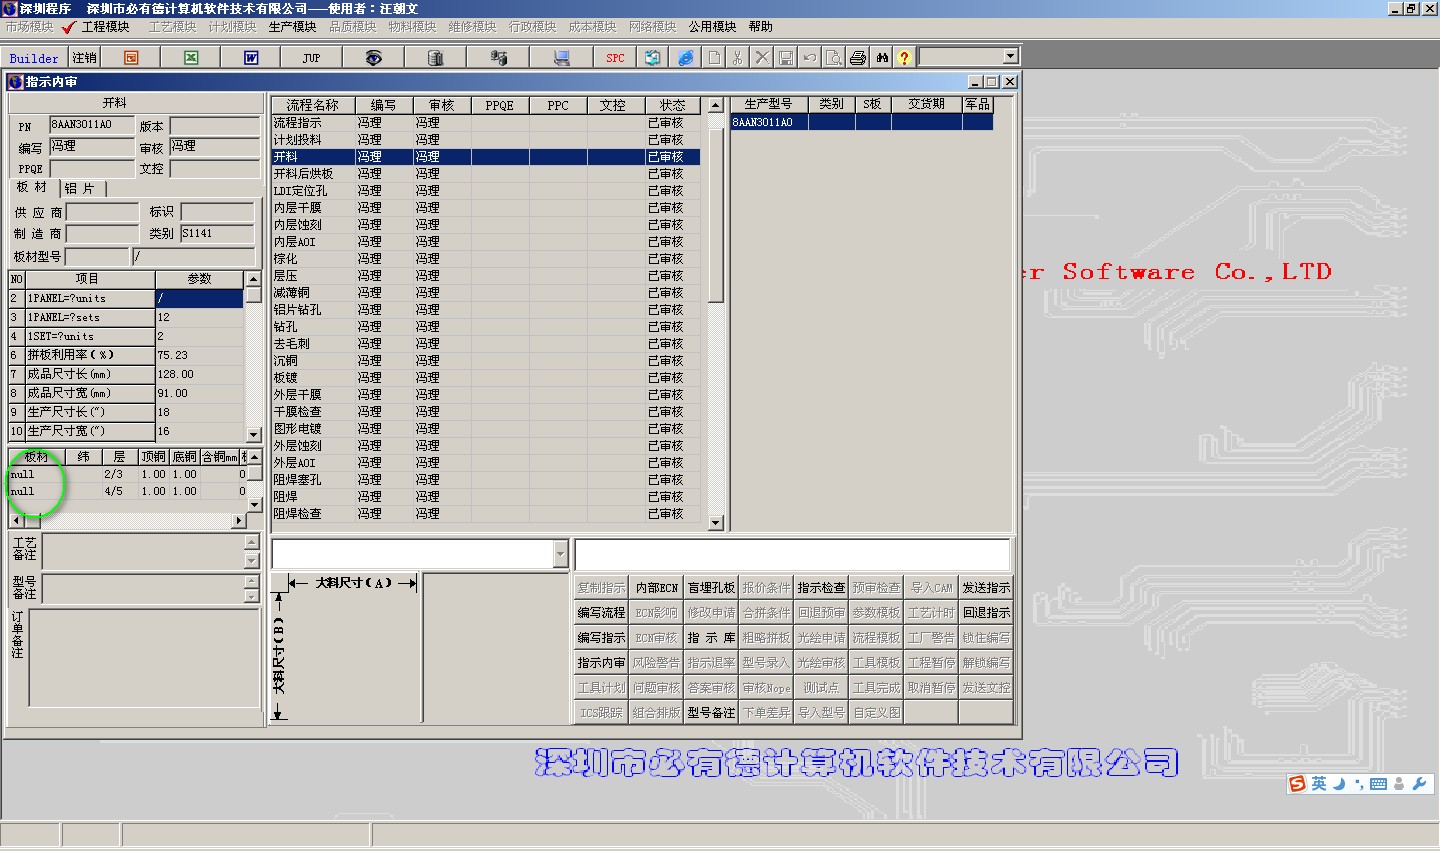
Task: Click the 编写指示 button
Action: (x=601, y=638)
